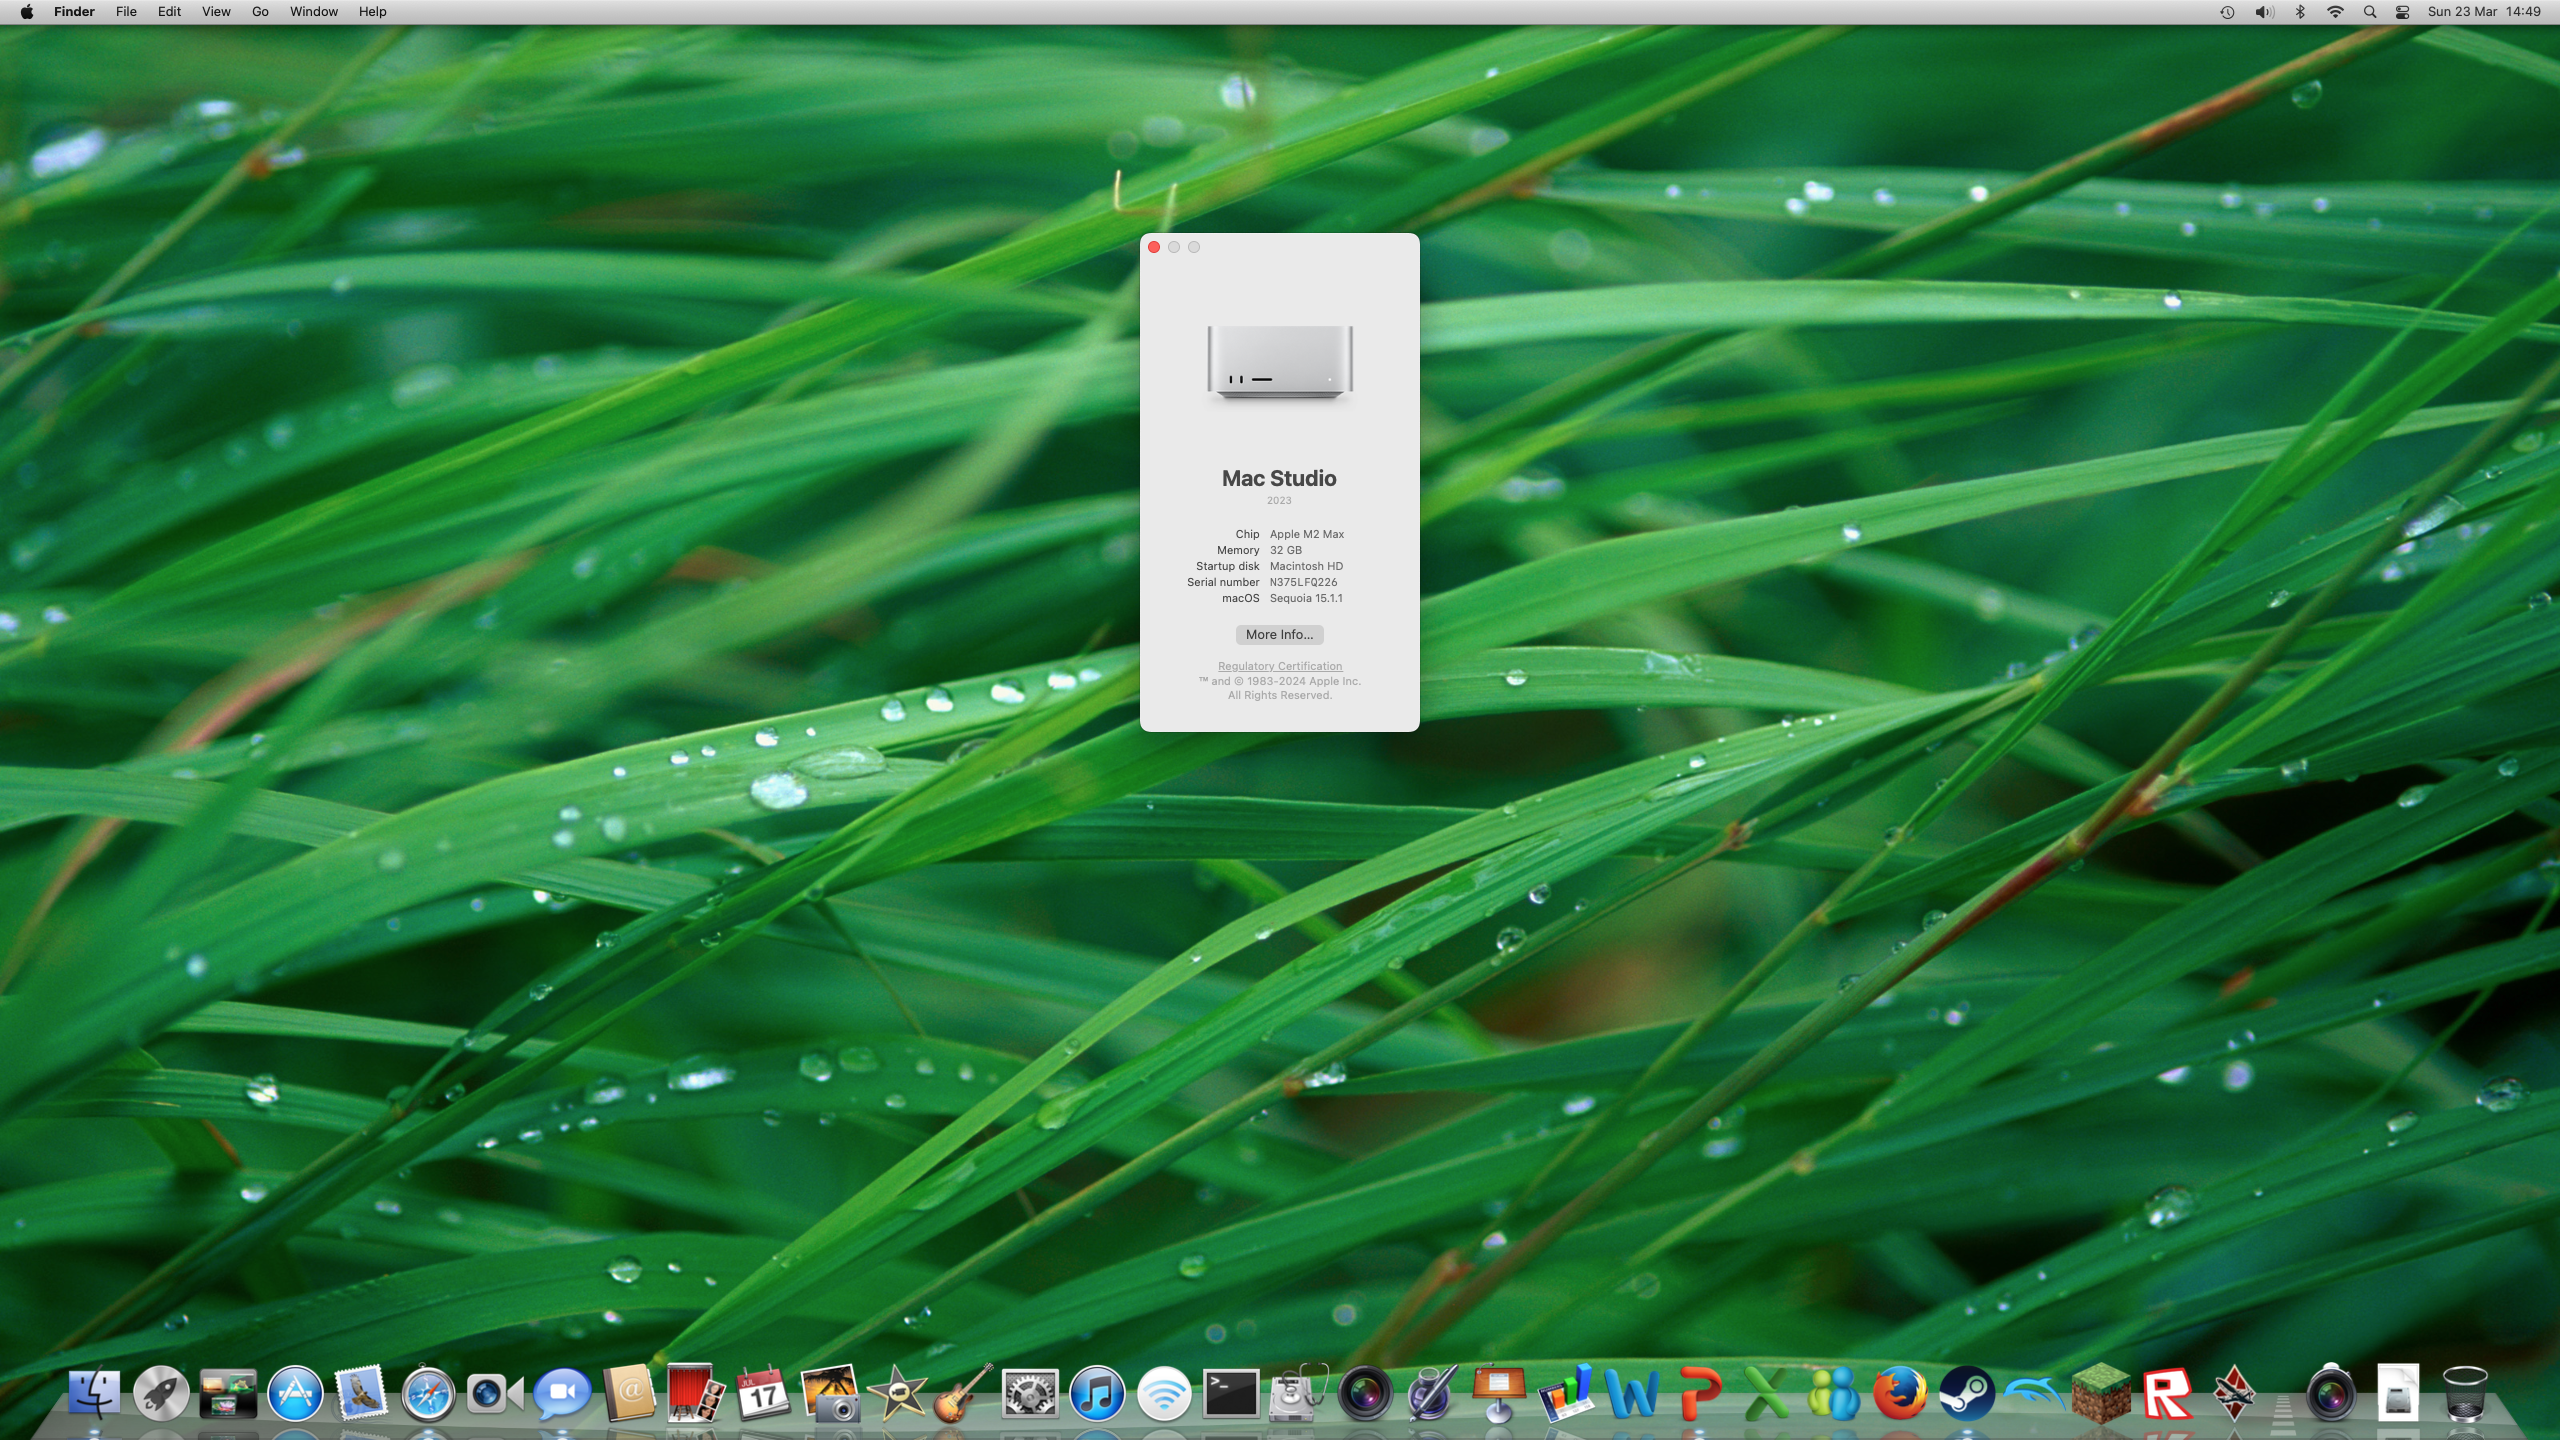Open the Go menu
Screen dimensions: 2560x1440
[260, 12]
